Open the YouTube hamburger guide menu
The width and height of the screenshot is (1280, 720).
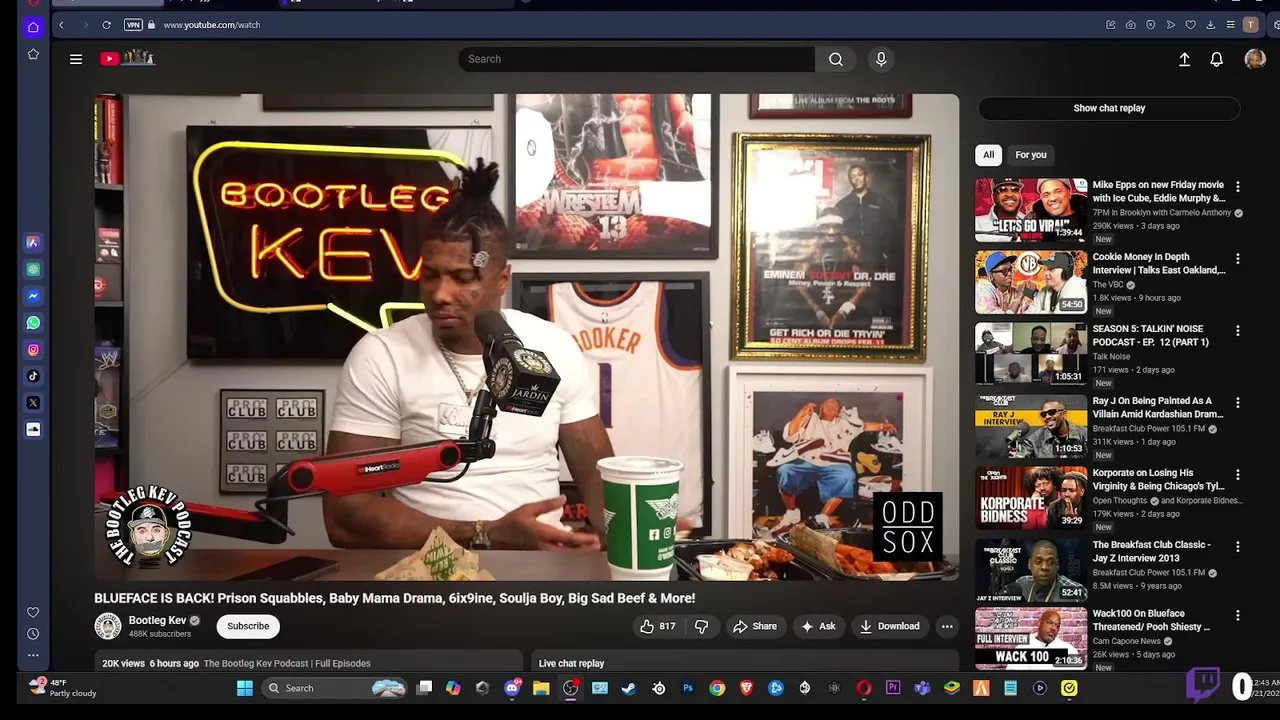(76, 59)
